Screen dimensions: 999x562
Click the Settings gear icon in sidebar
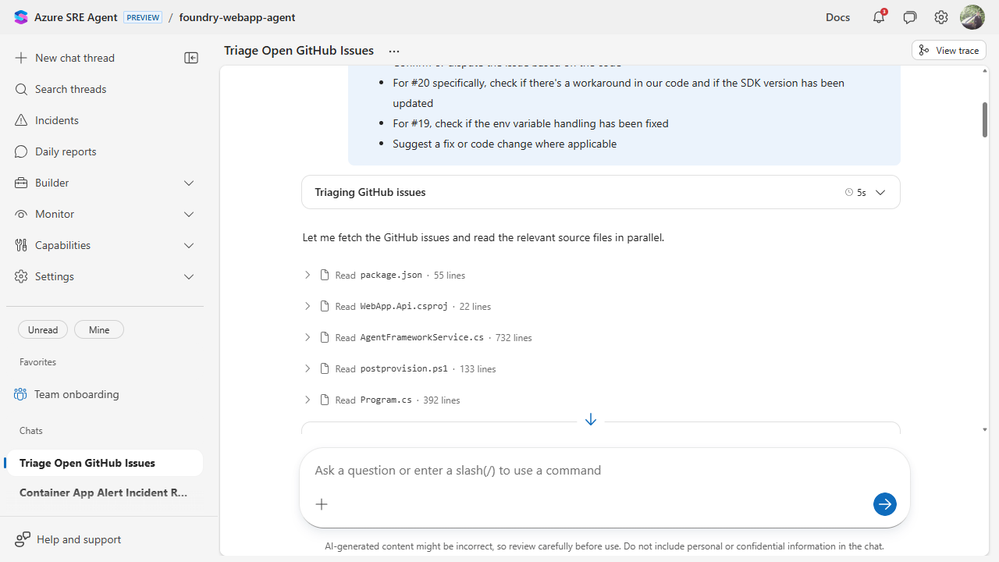21,277
